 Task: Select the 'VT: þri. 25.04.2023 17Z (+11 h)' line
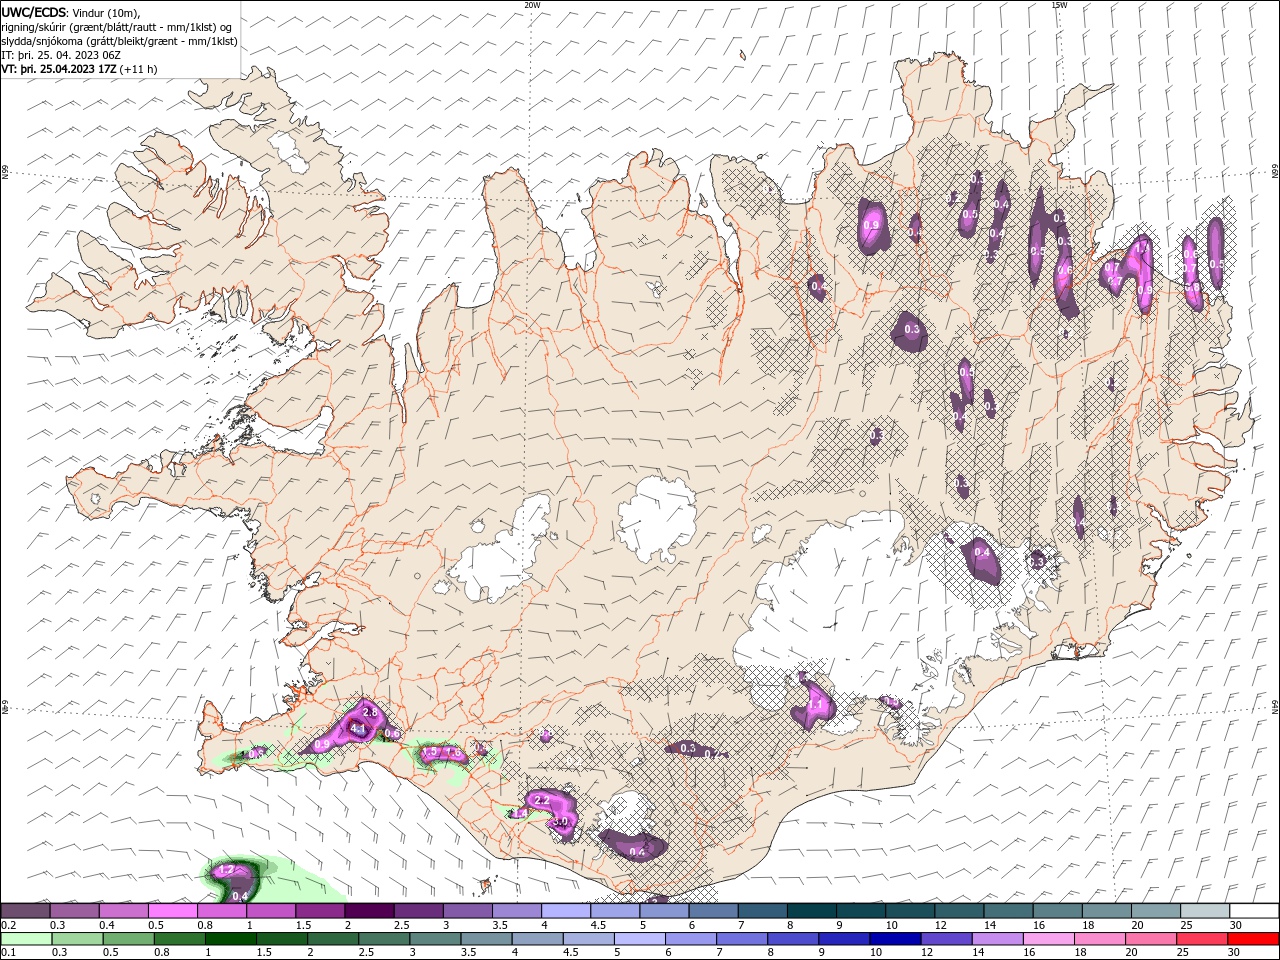(x=79, y=69)
